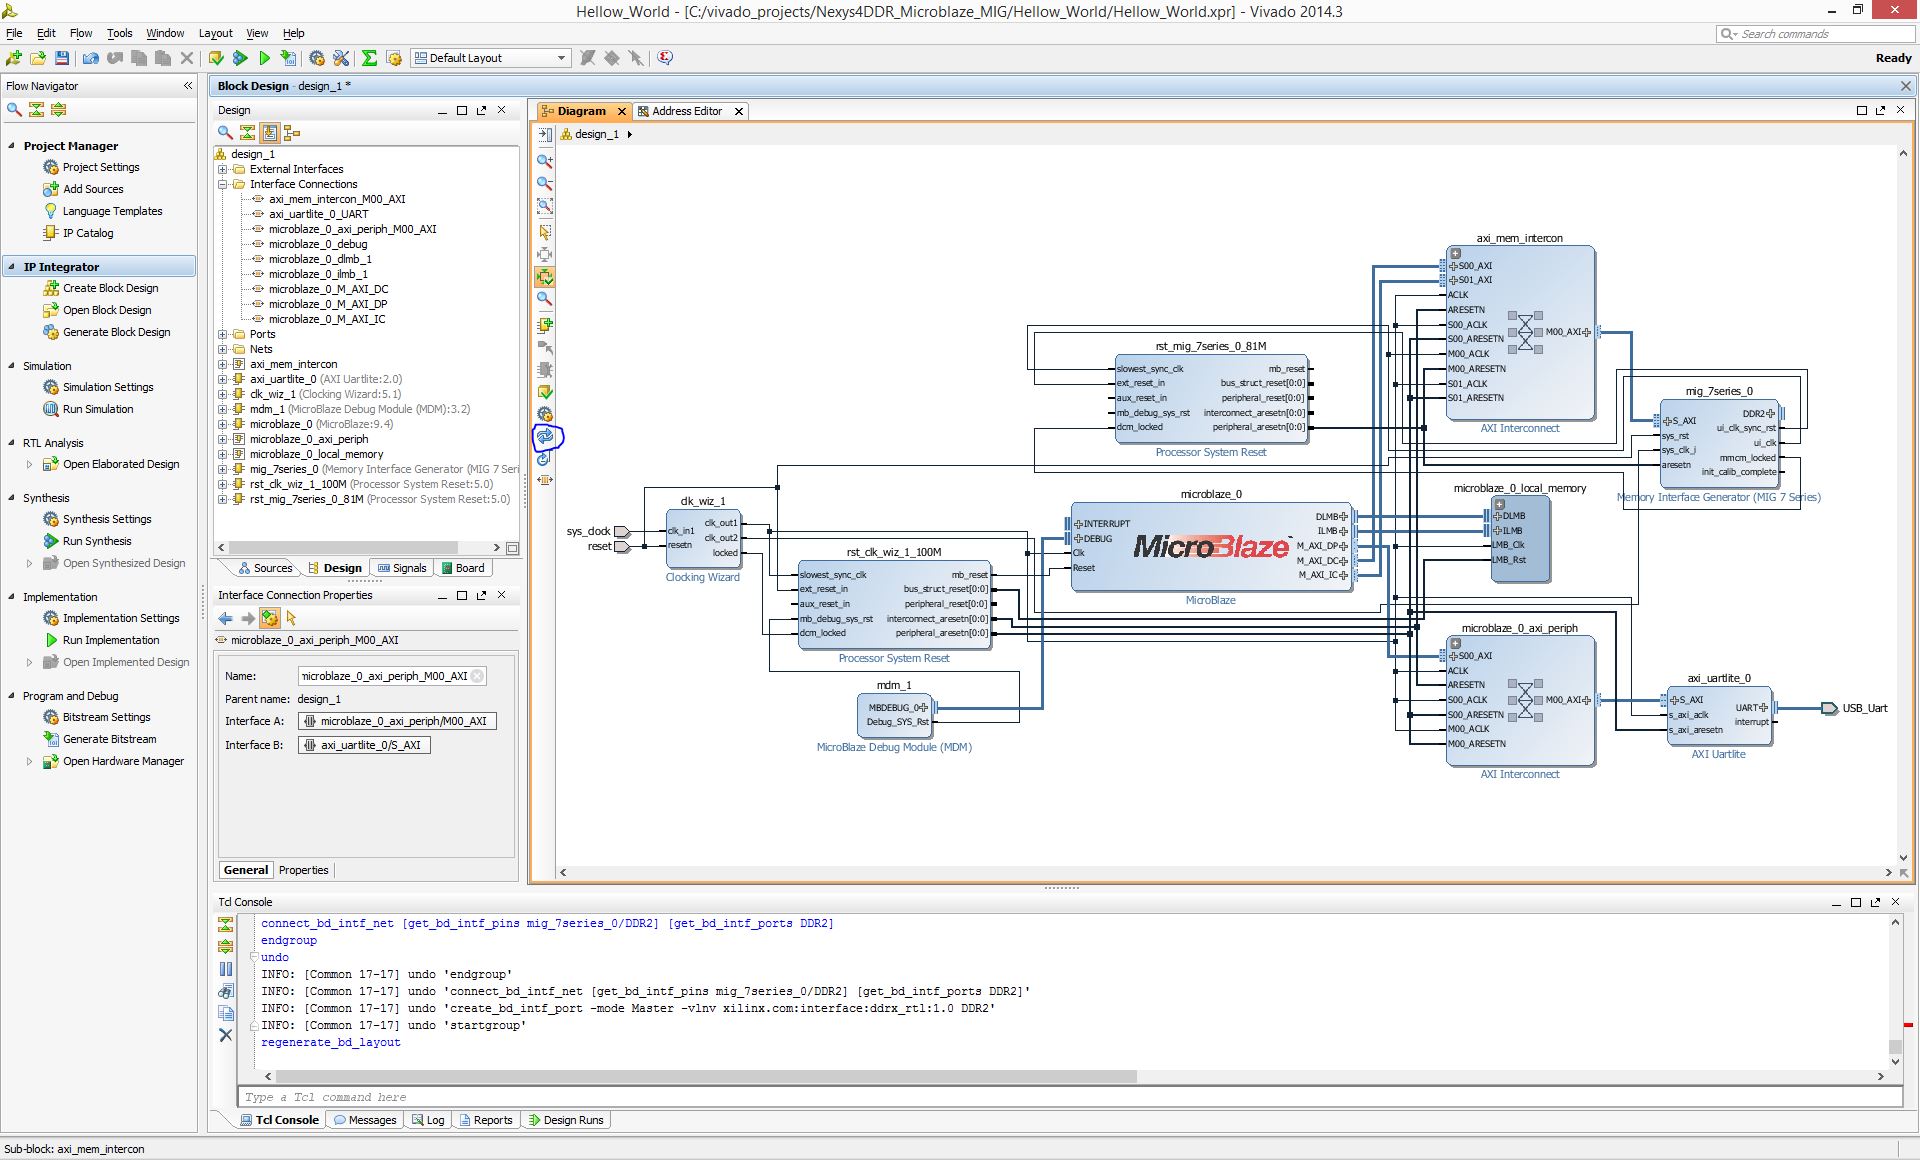The image size is (1920, 1160).
Task: Click the Zoom In icon in diagram toolbar
Action: point(545,160)
